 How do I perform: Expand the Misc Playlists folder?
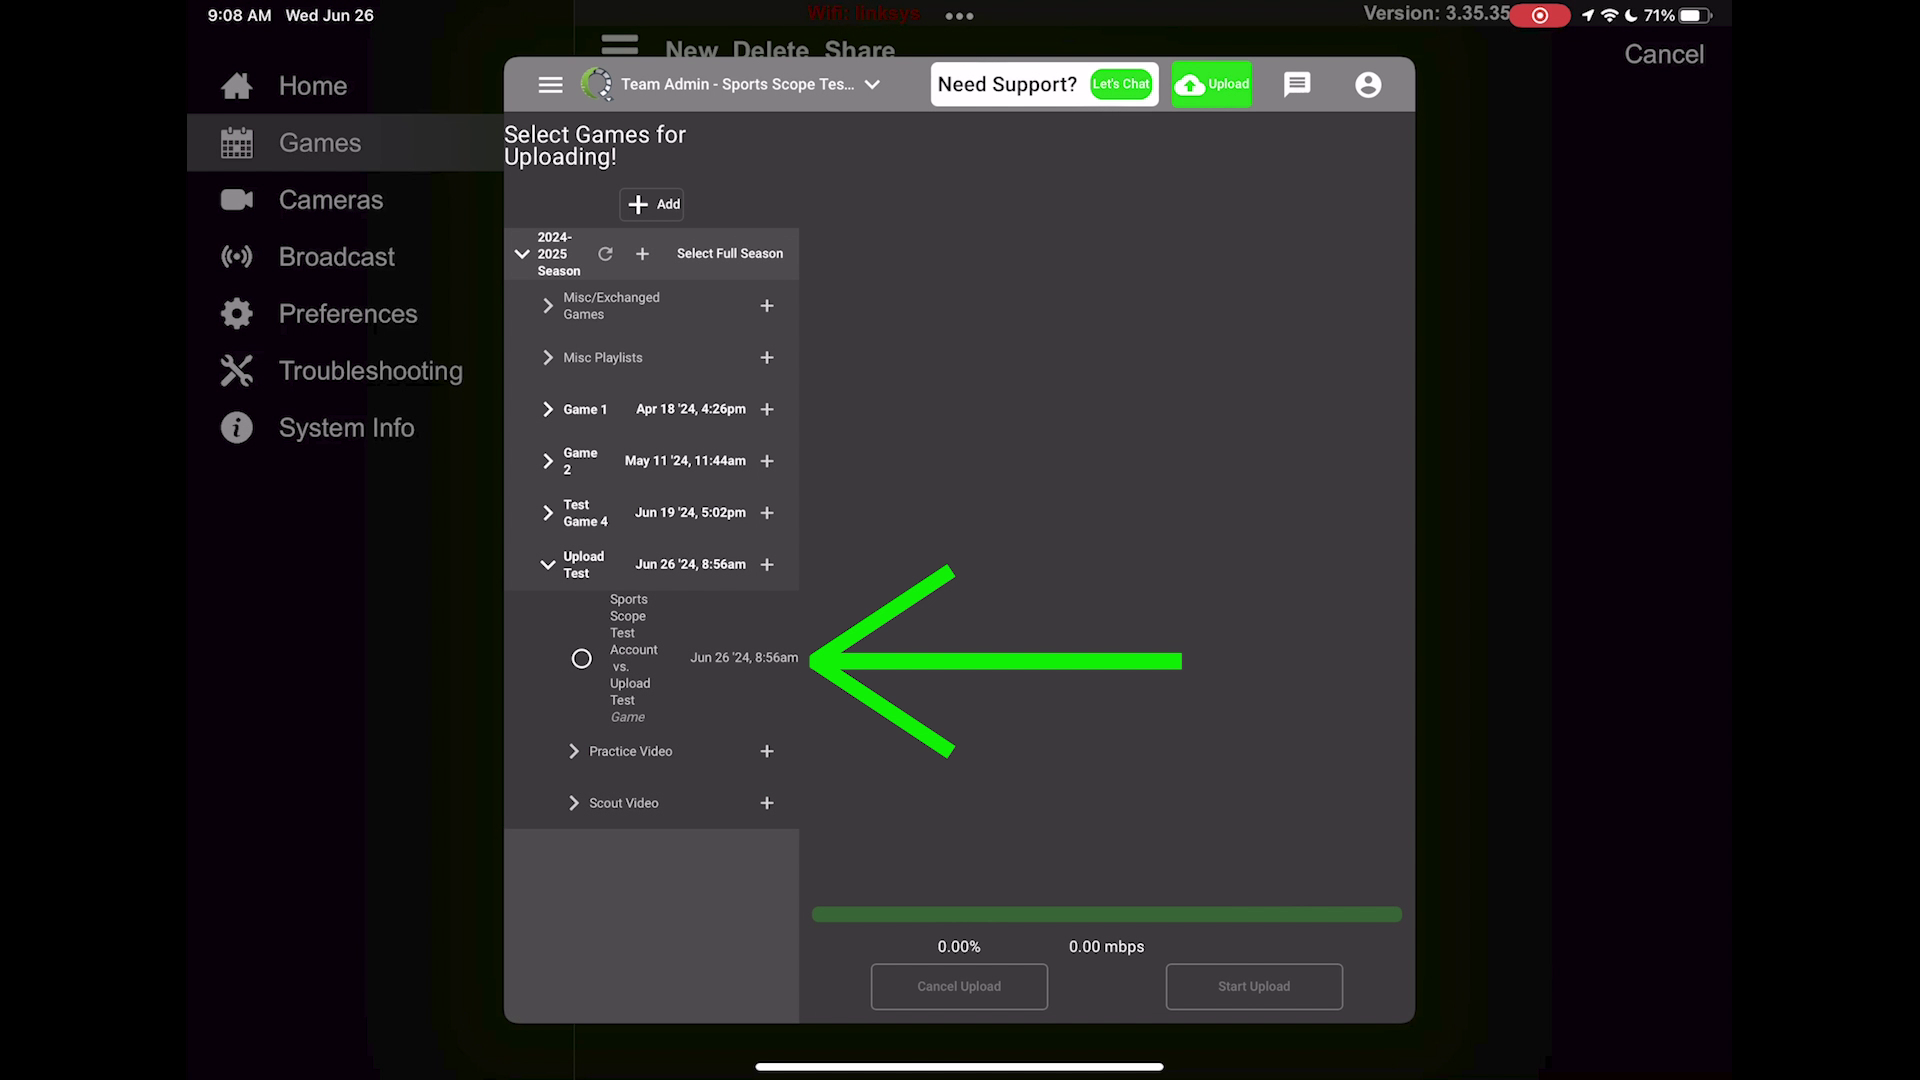coord(548,358)
